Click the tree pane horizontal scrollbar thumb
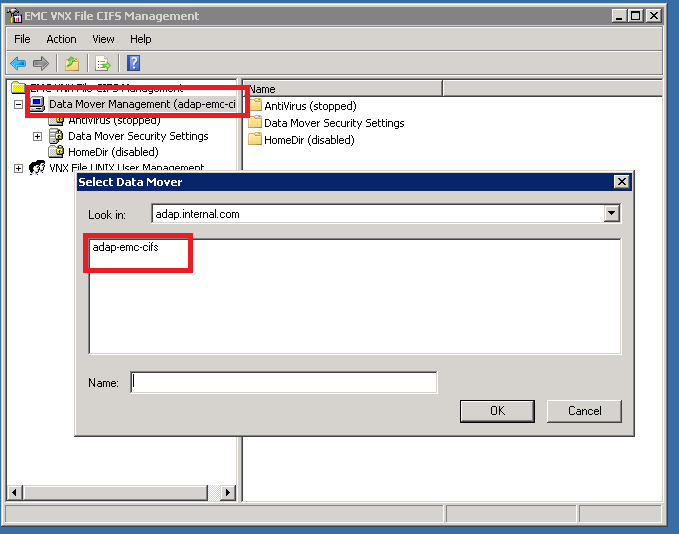Image resolution: width=679 pixels, height=534 pixels. 115,492
